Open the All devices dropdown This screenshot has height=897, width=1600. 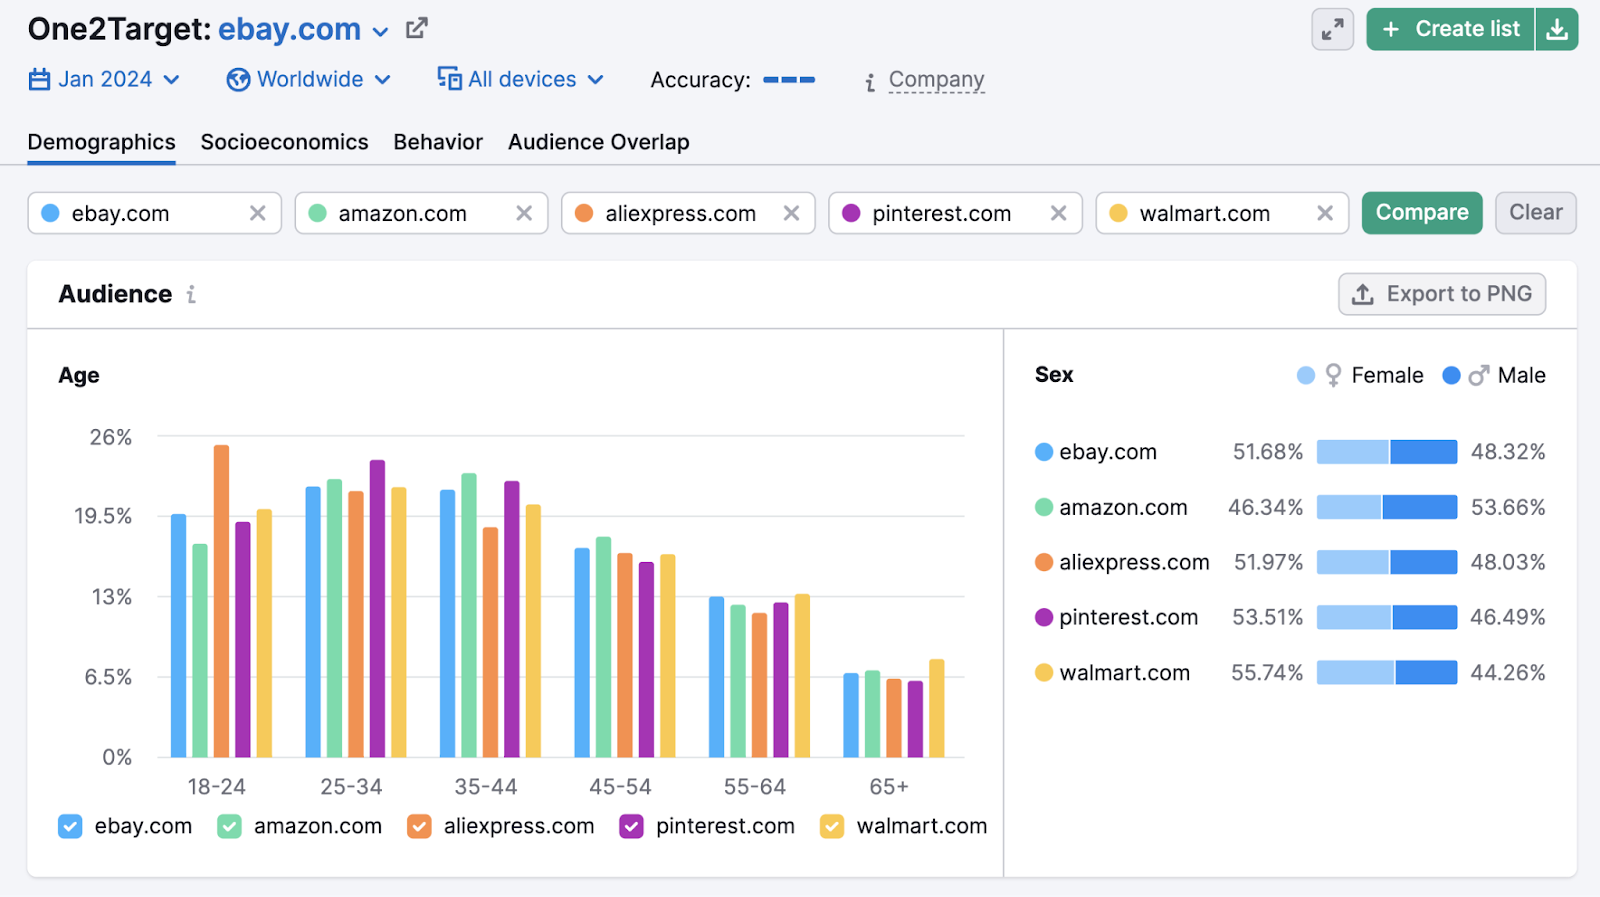pyautogui.click(x=521, y=80)
